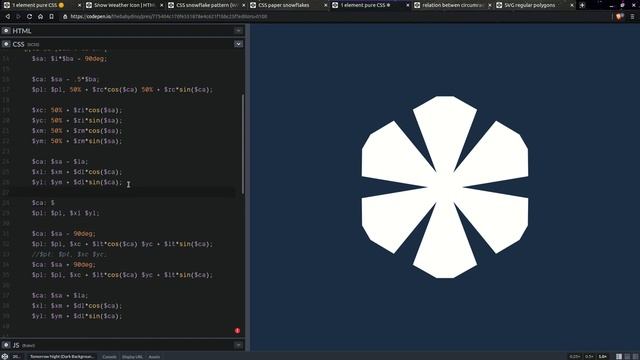Close the relation between circumradius tab
This screenshot has height=360, width=640.
click(490, 5)
